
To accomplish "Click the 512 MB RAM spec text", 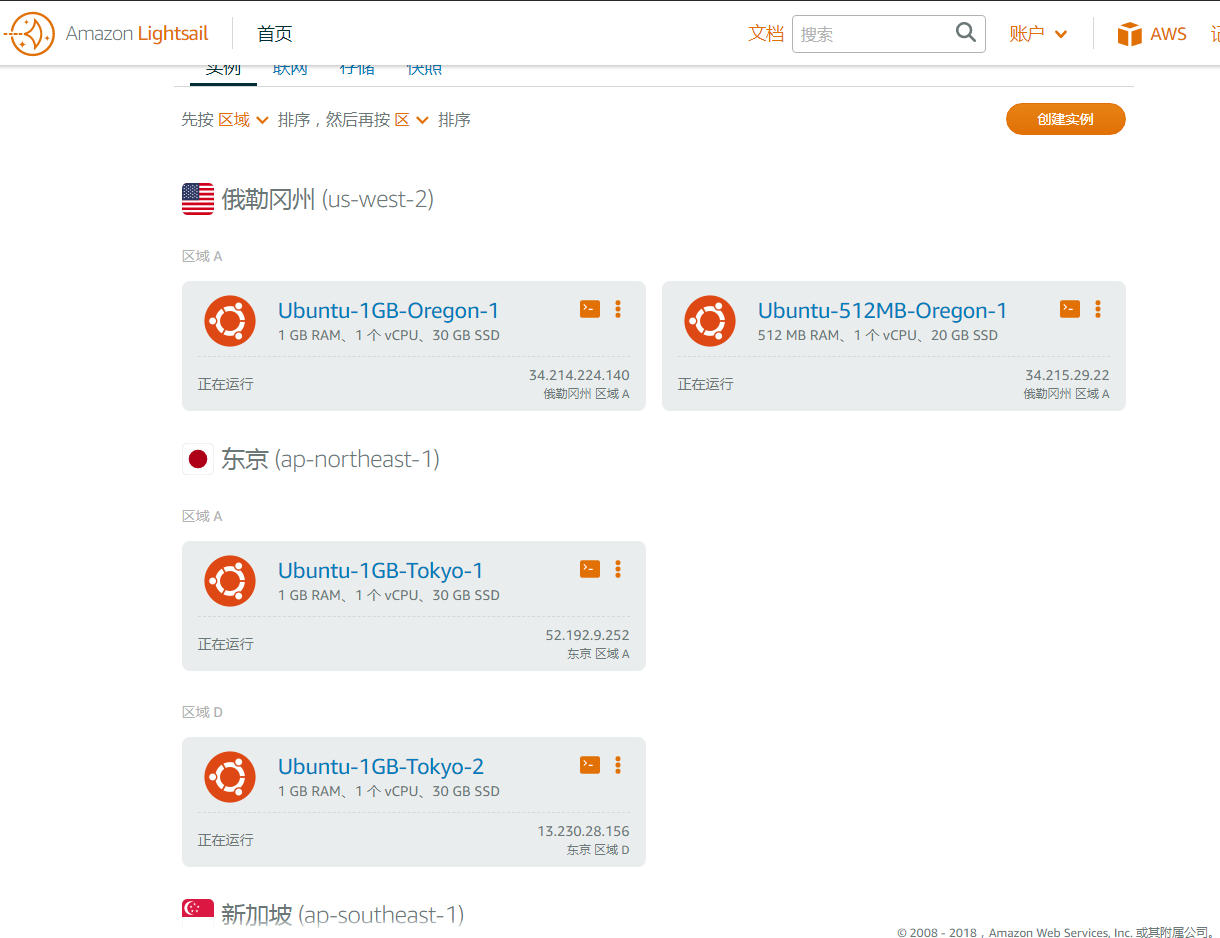I will click(x=878, y=336).
